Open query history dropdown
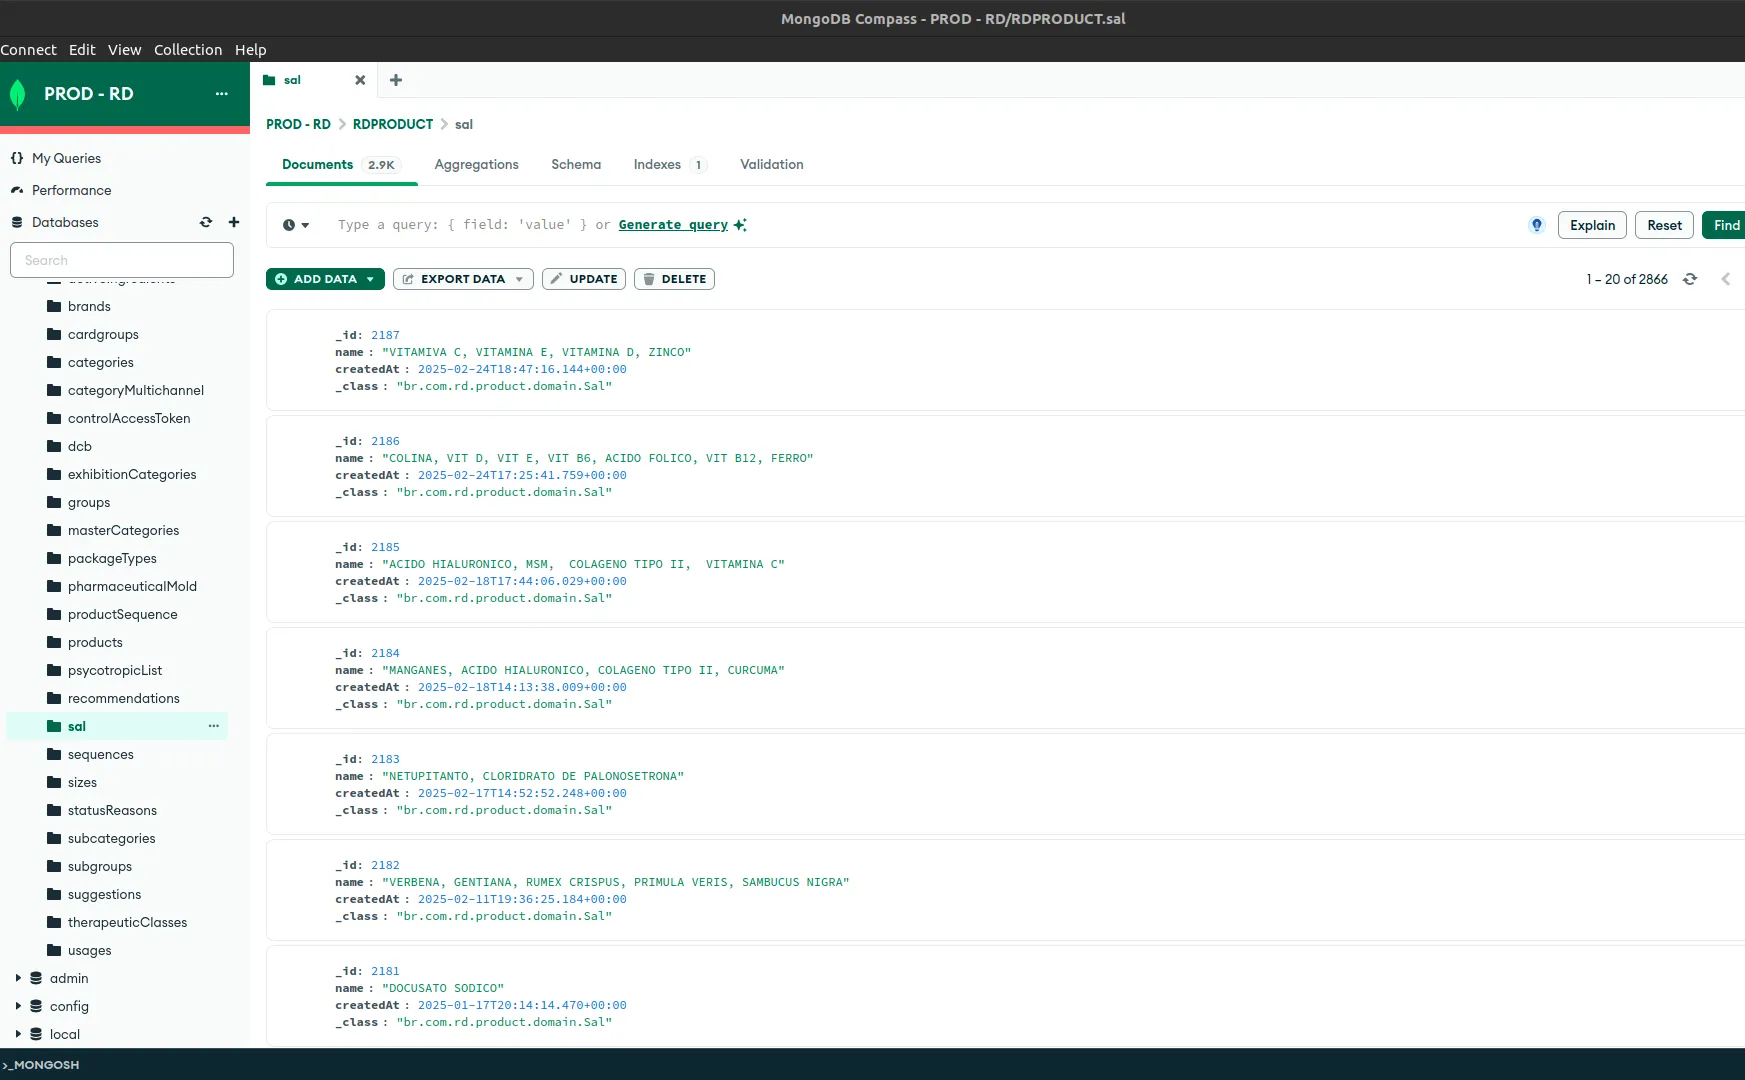The width and height of the screenshot is (1745, 1080). point(296,225)
